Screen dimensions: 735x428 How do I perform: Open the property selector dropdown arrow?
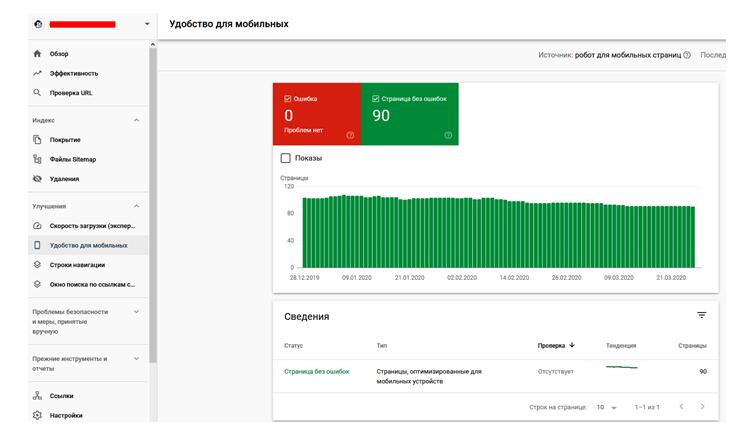pyautogui.click(x=147, y=24)
